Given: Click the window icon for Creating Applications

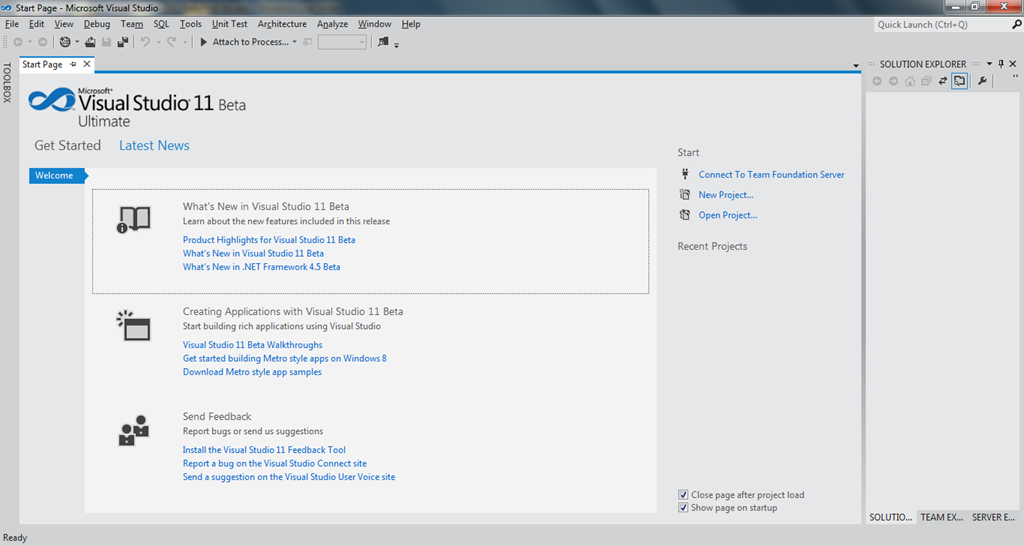Looking at the screenshot, I should pos(134,325).
